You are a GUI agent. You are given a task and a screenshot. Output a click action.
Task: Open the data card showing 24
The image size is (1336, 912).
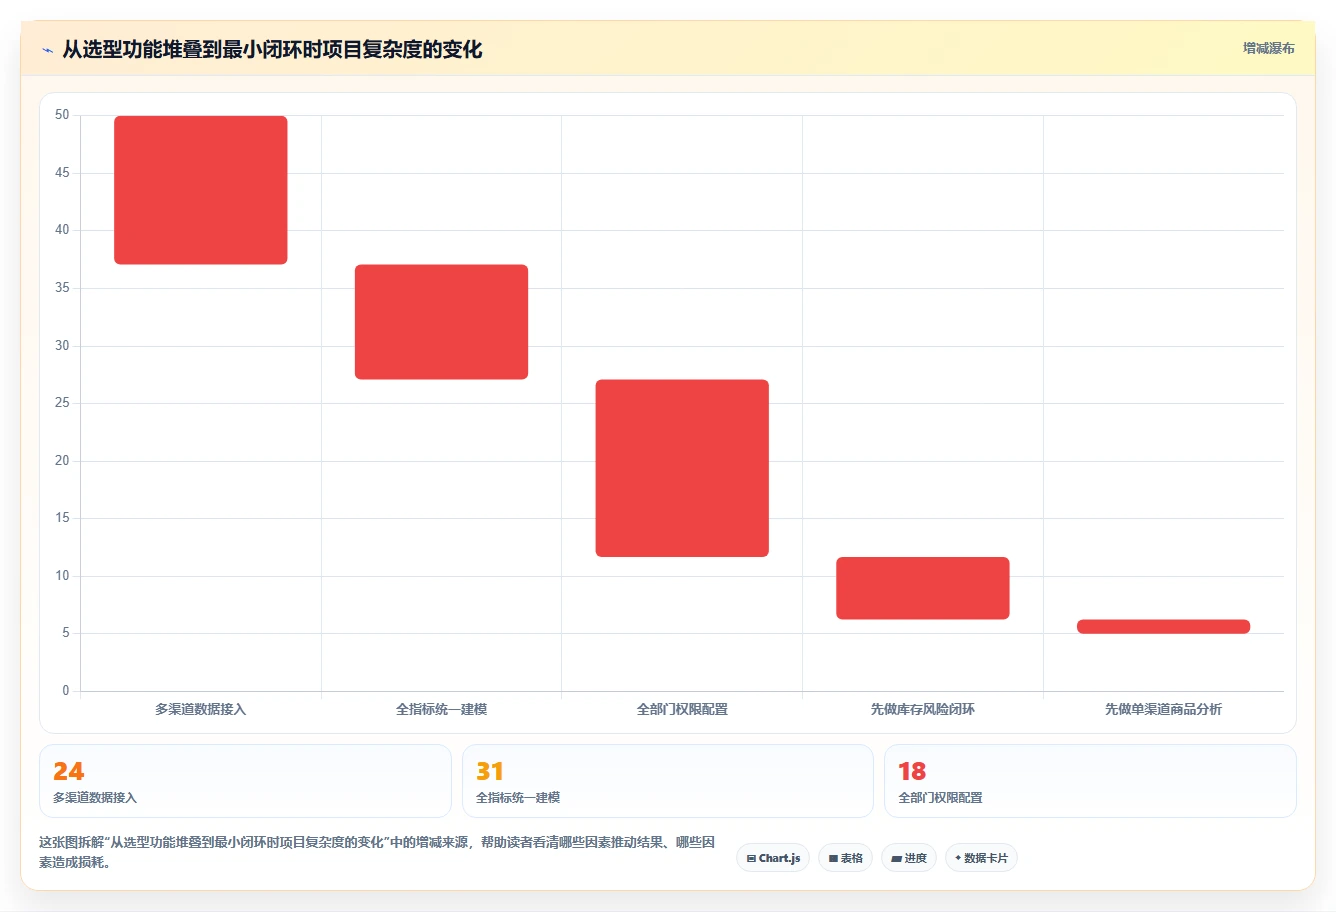245,781
